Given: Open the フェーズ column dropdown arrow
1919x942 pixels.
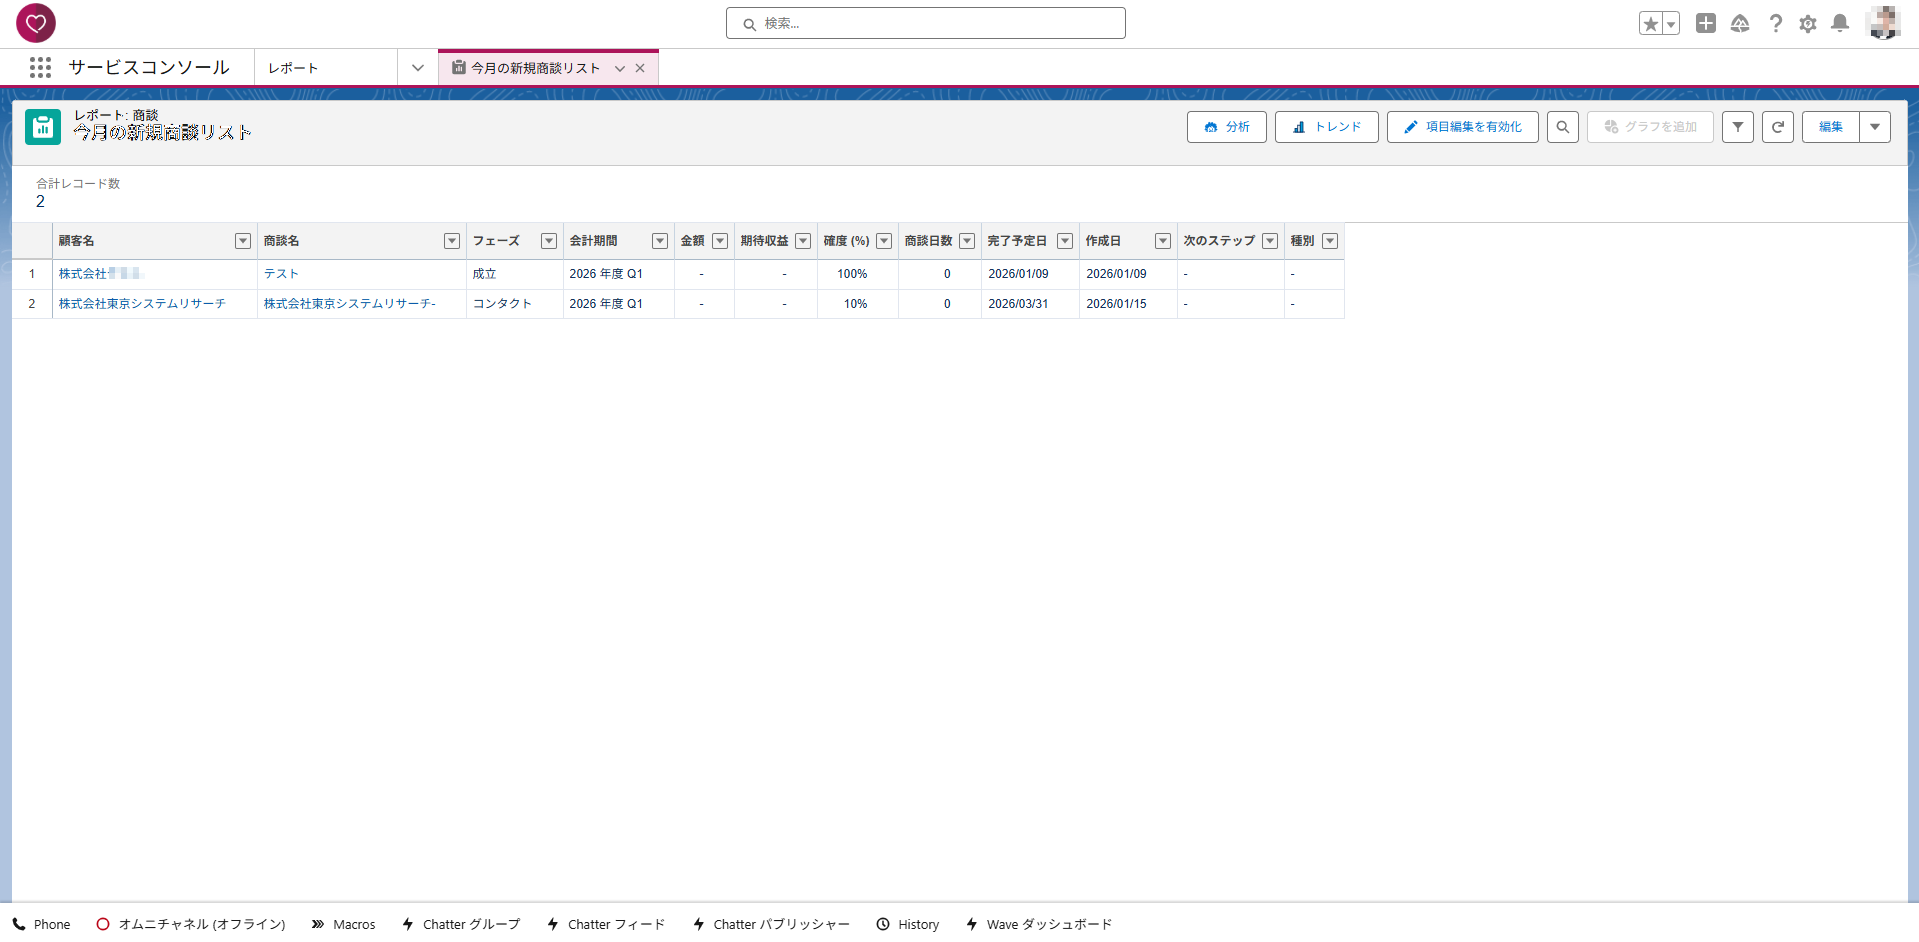Looking at the screenshot, I should point(548,241).
